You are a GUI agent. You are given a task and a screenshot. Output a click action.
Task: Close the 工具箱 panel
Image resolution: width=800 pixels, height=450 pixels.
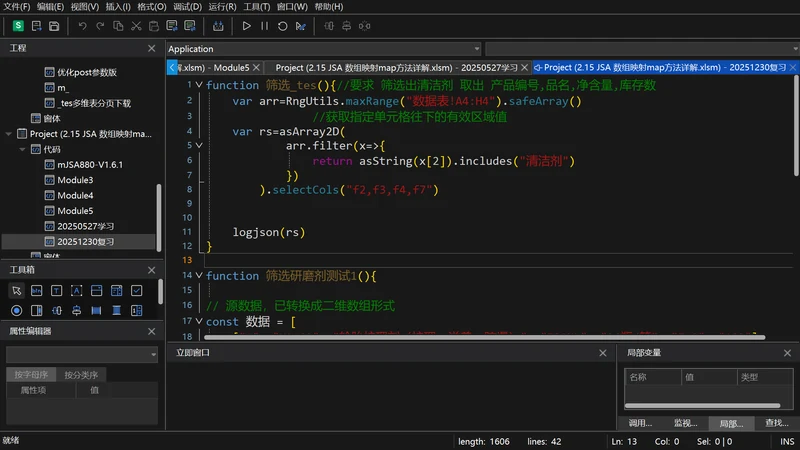click(x=152, y=270)
